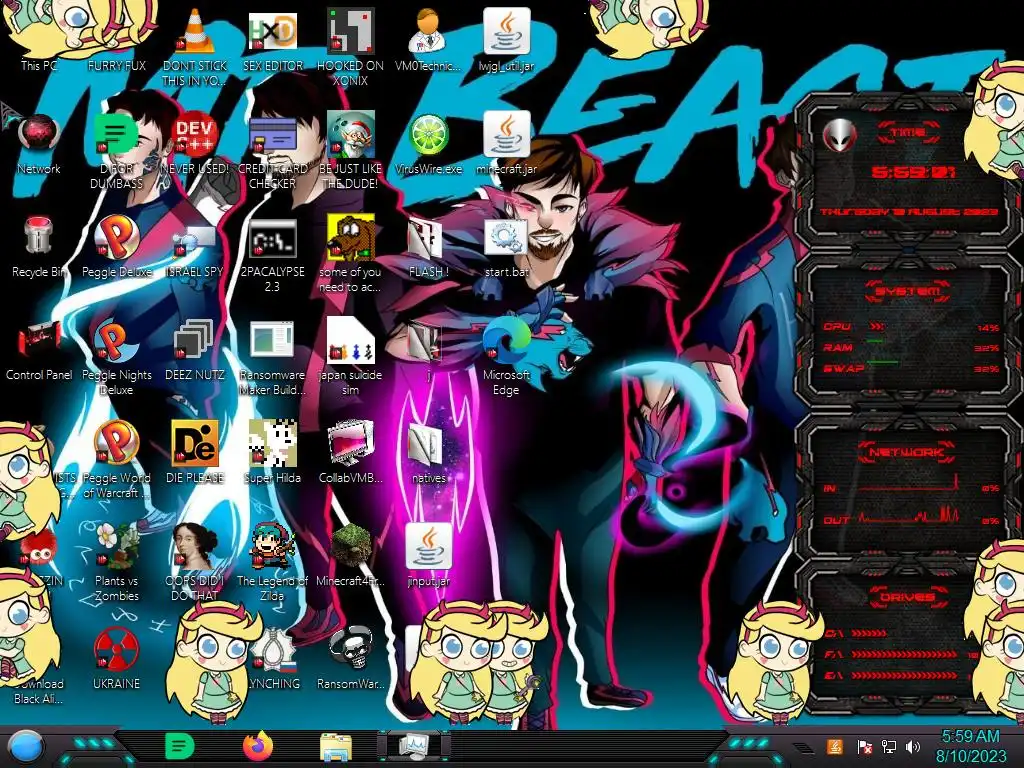Open the Recycle Bin
Screen dimensions: 1024x768
tap(39, 247)
